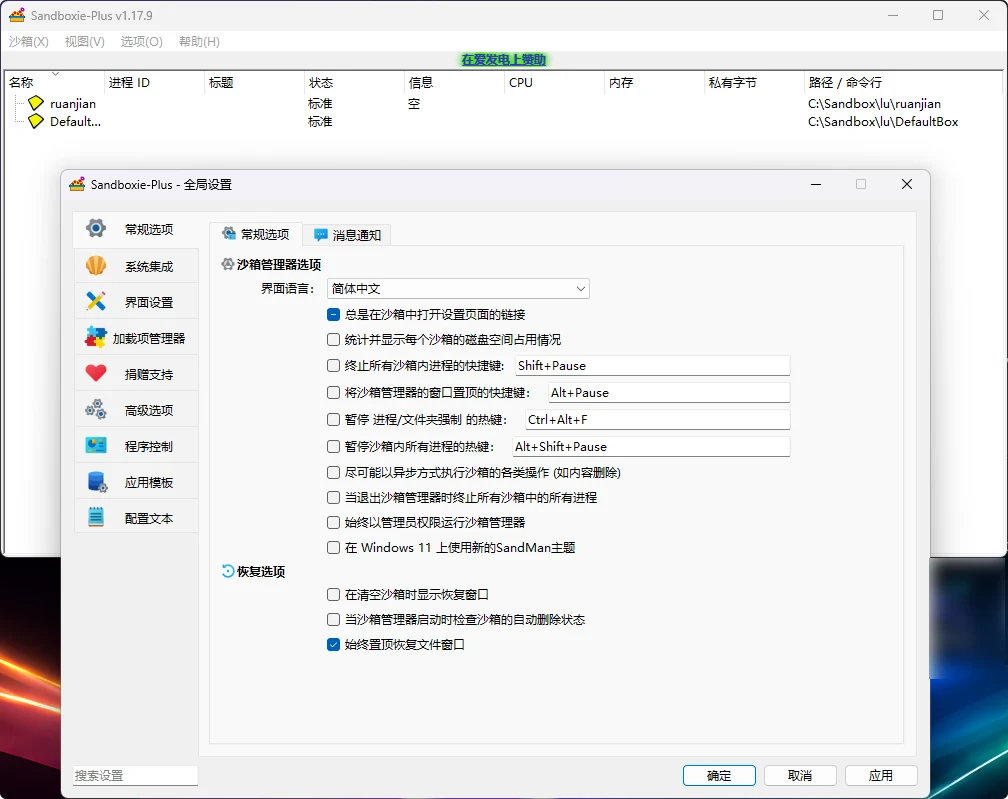
Task: Check 当沙箱管理器启动时检查沙箱的自动删除状态
Action: coord(333,620)
